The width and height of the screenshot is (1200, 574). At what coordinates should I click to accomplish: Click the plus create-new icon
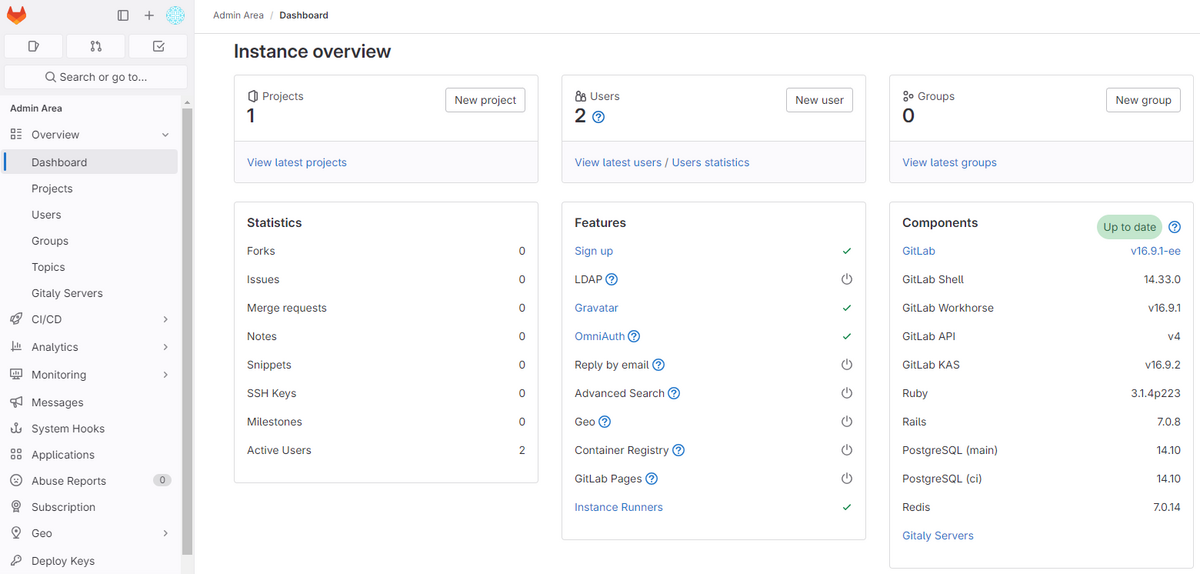(x=149, y=15)
